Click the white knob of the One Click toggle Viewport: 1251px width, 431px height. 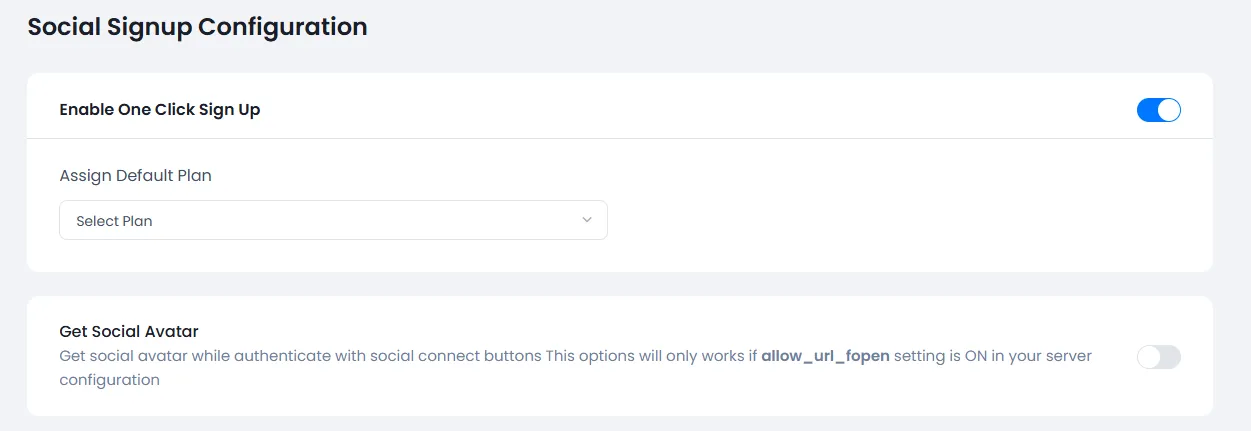pos(1169,110)
